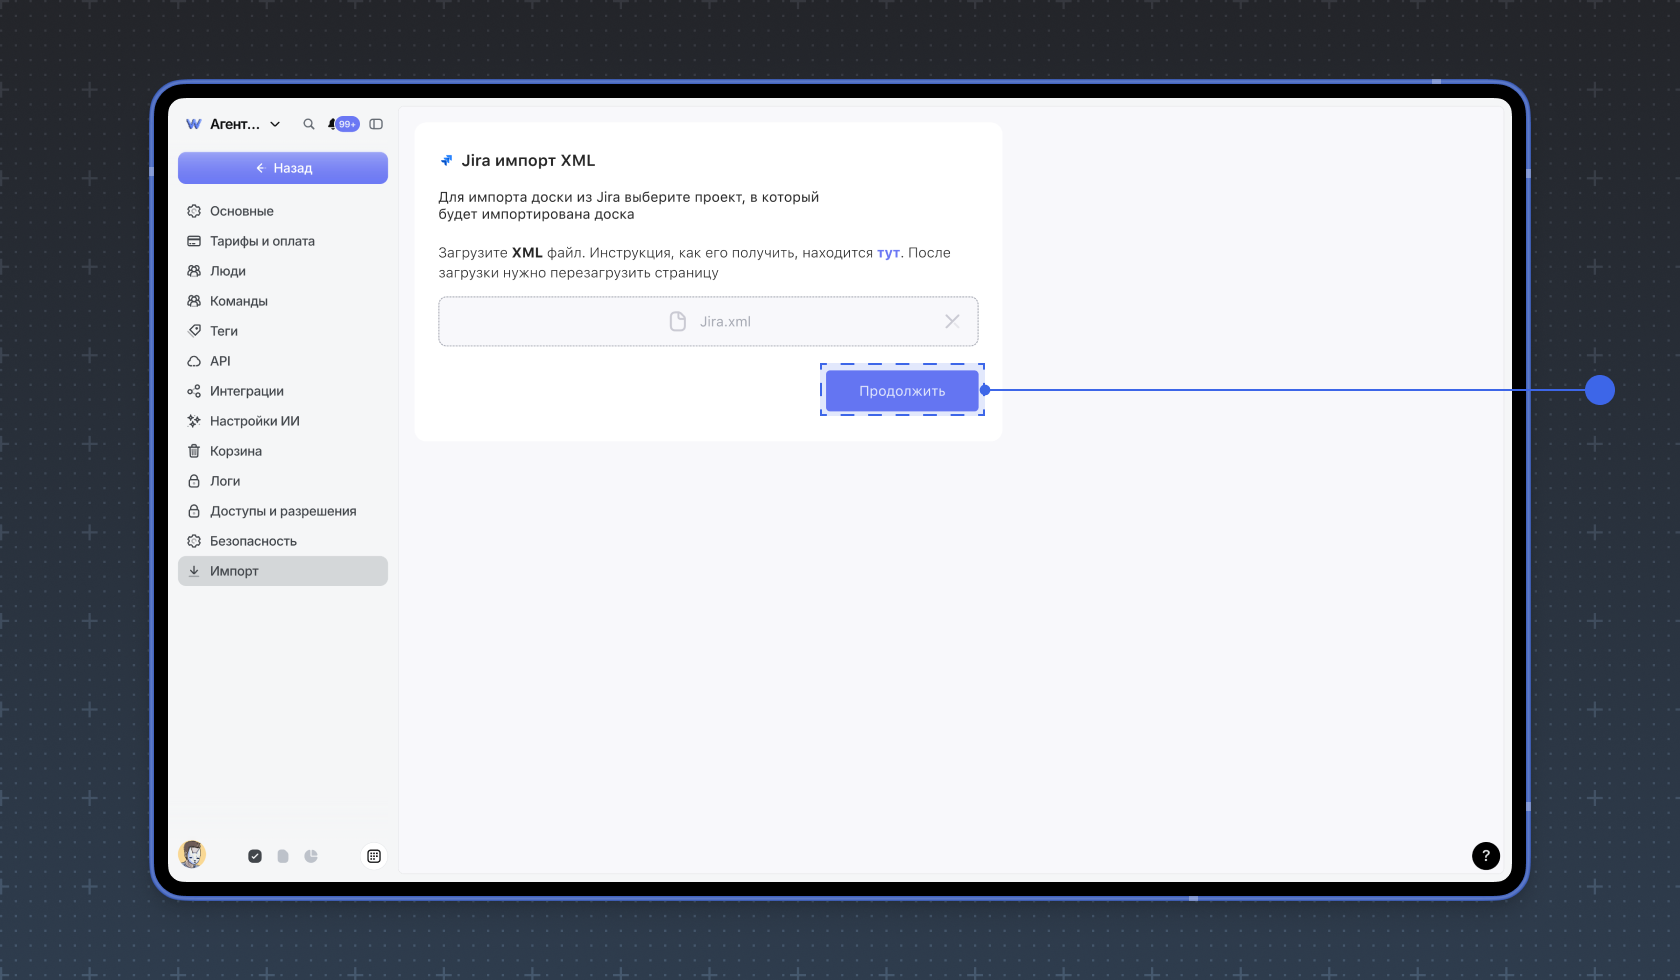
Task: Open the Корзина trash section
Action: tap(283, 451)
